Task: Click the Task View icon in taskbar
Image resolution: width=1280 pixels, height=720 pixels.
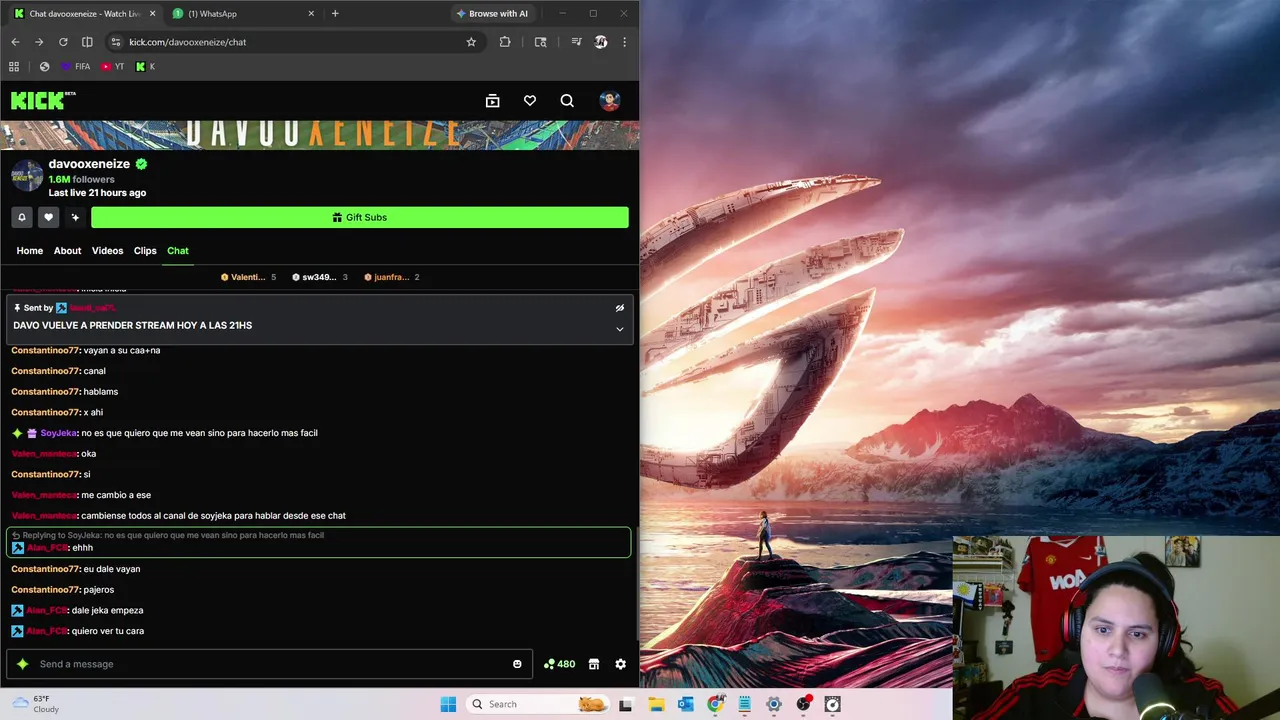Action: [626, 704]
